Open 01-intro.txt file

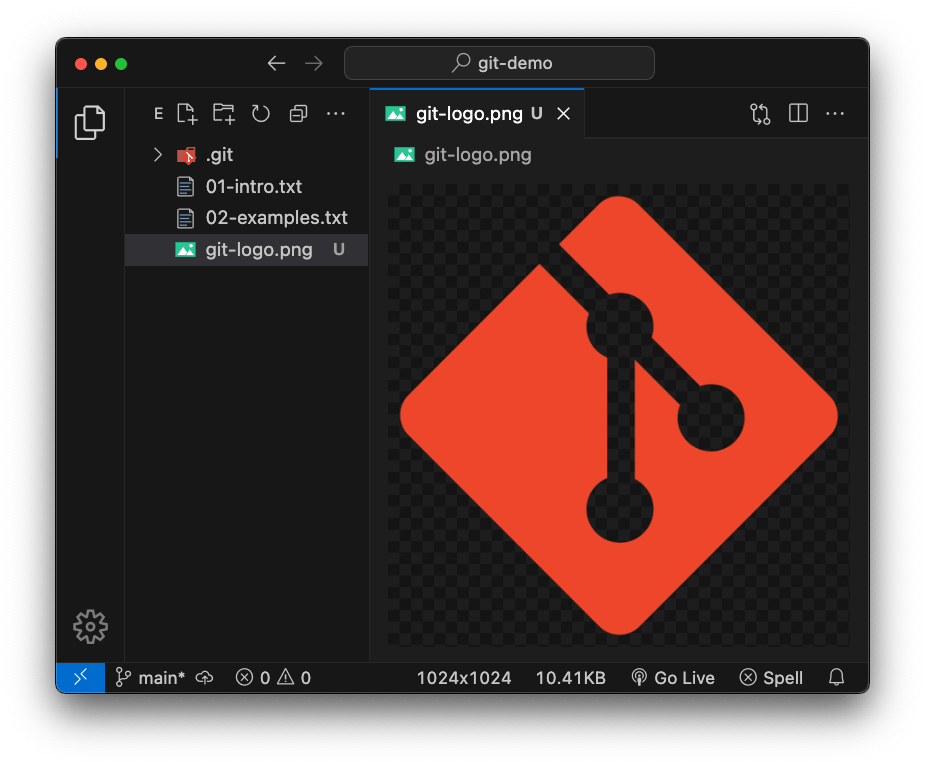pyautogui.click(x=247, y=186)
